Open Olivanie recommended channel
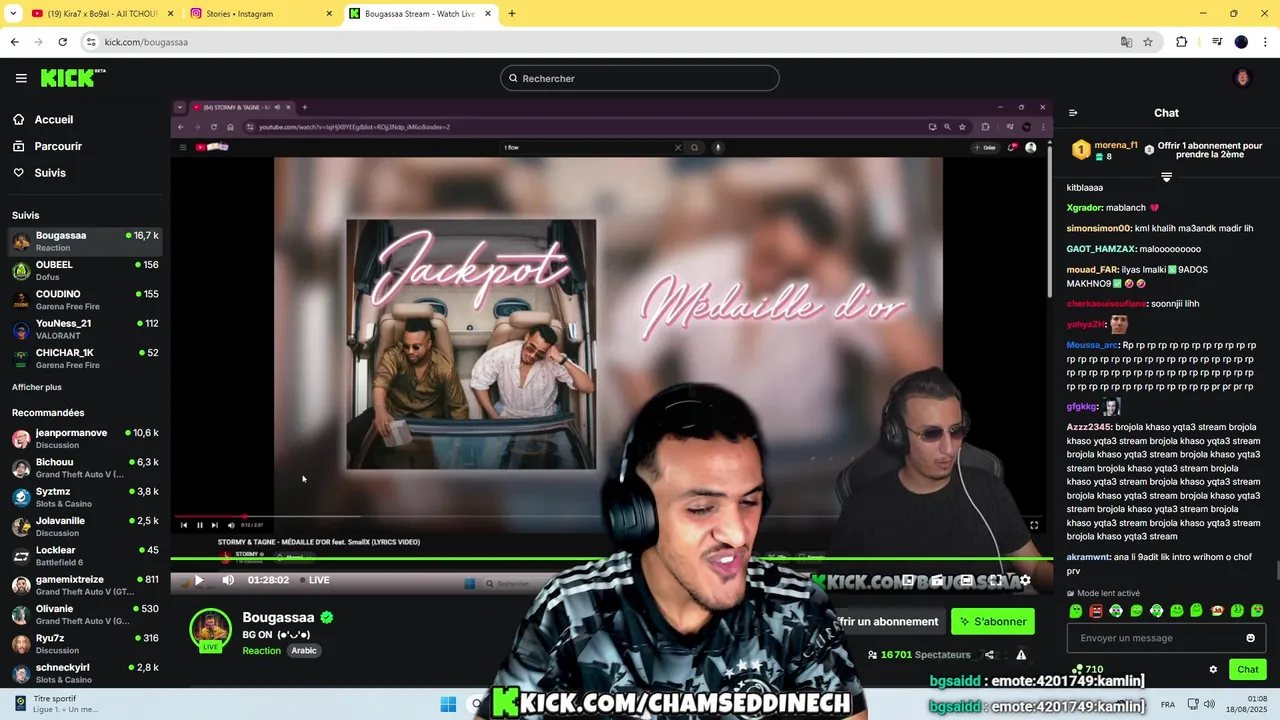 tap(85, 614)
